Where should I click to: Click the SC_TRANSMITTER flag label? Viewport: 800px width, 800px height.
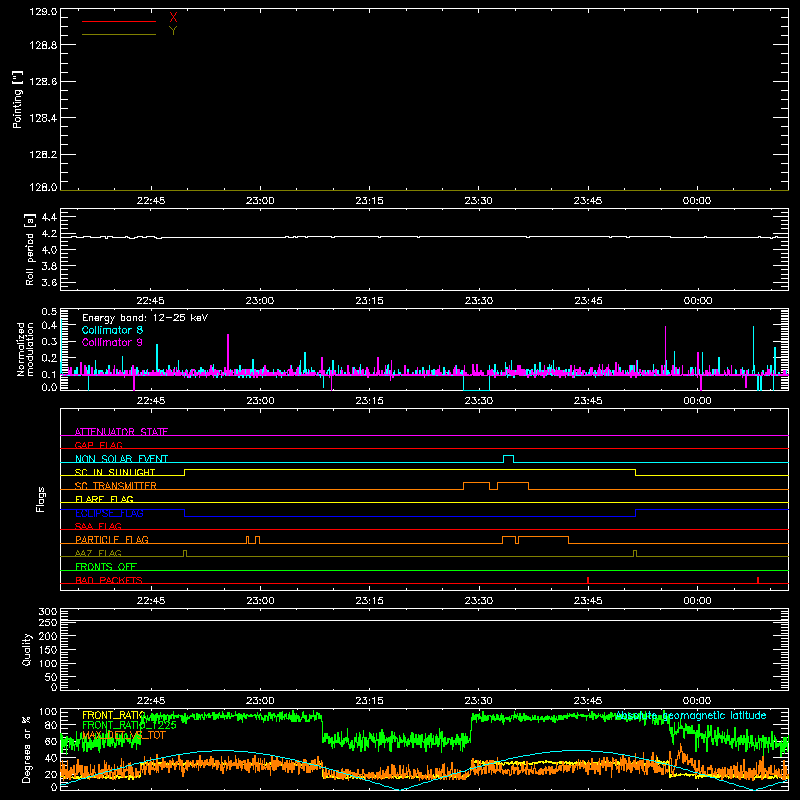(116, 486)
